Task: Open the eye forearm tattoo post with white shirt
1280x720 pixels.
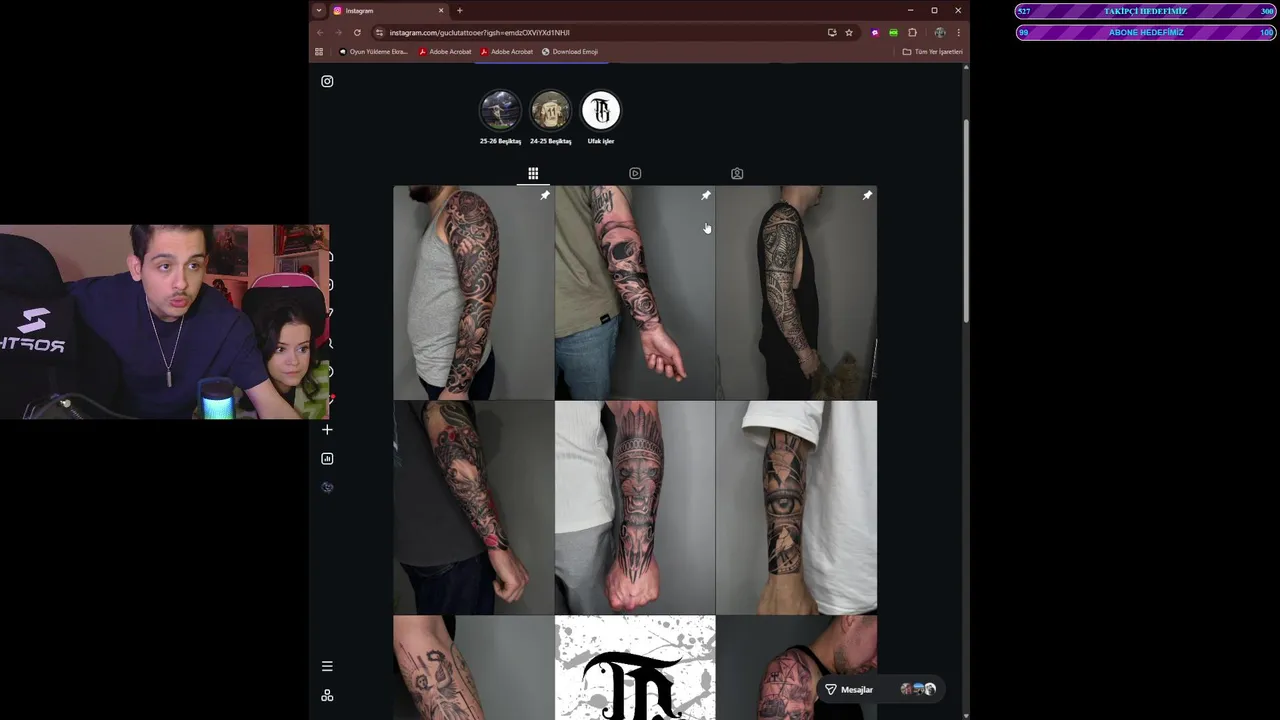Action: 796,508
